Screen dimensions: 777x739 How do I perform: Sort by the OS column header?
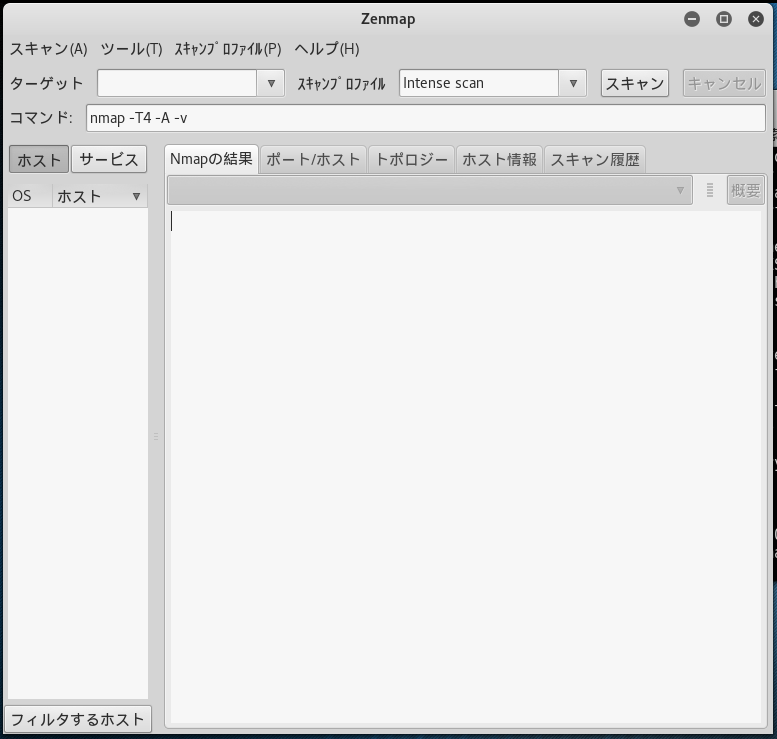(x=30, y=196)
